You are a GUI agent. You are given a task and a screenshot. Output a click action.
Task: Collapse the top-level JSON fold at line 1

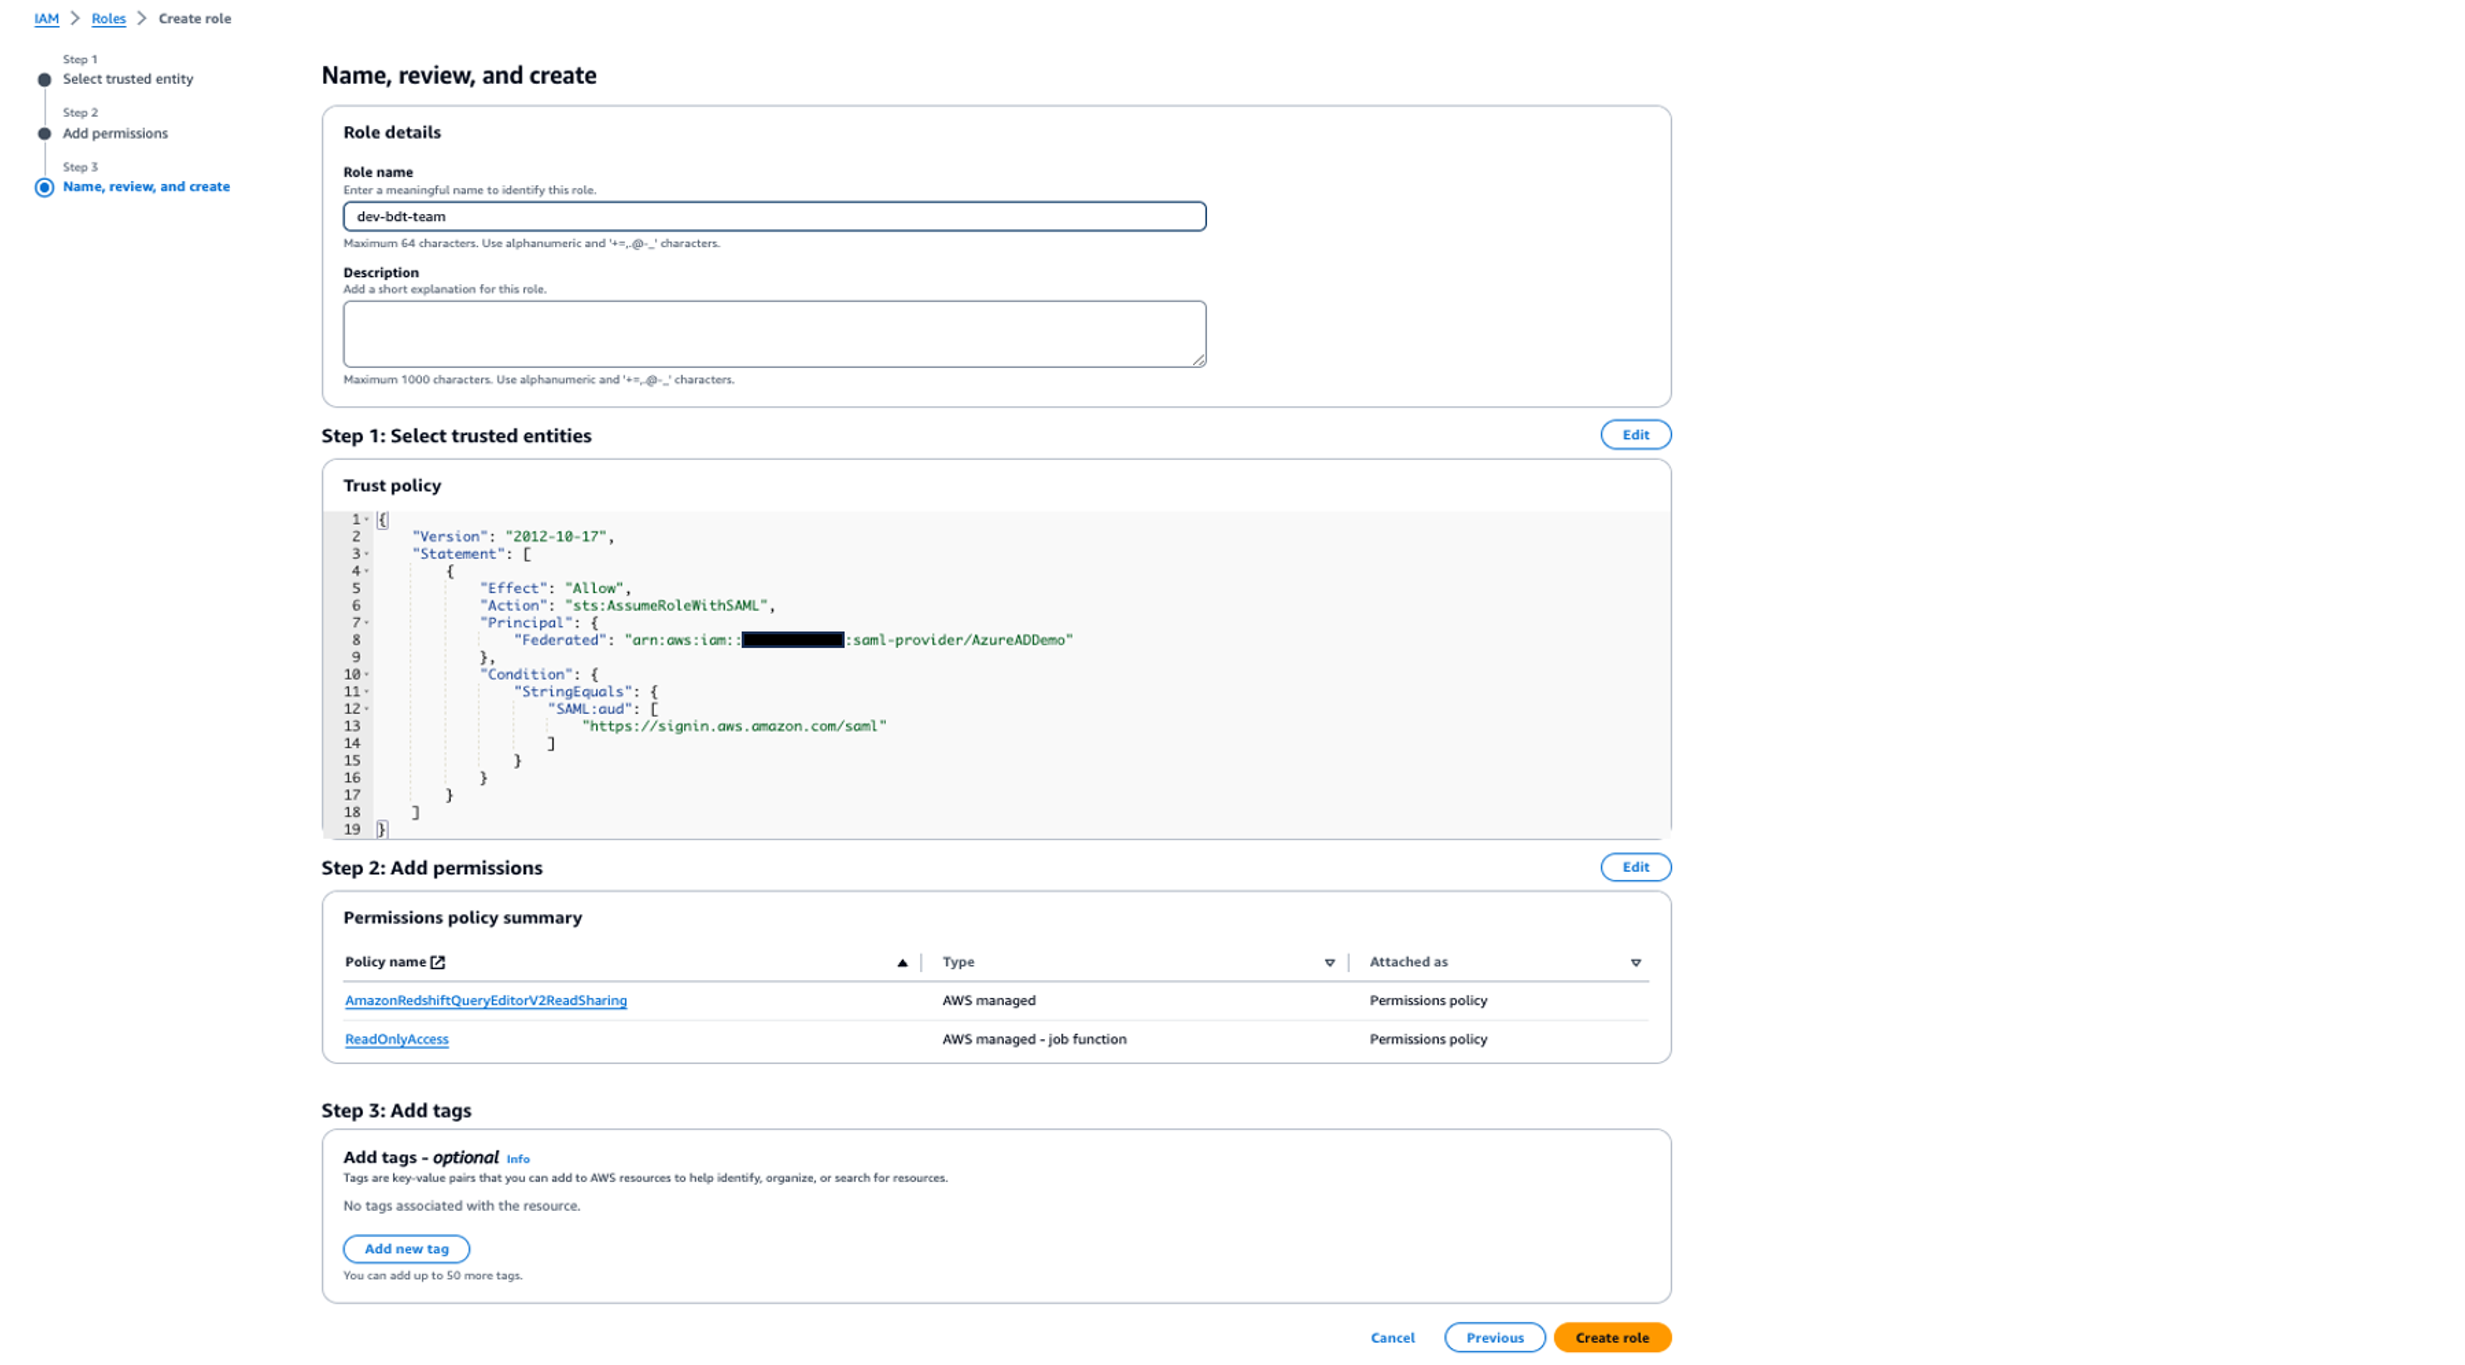368,519
